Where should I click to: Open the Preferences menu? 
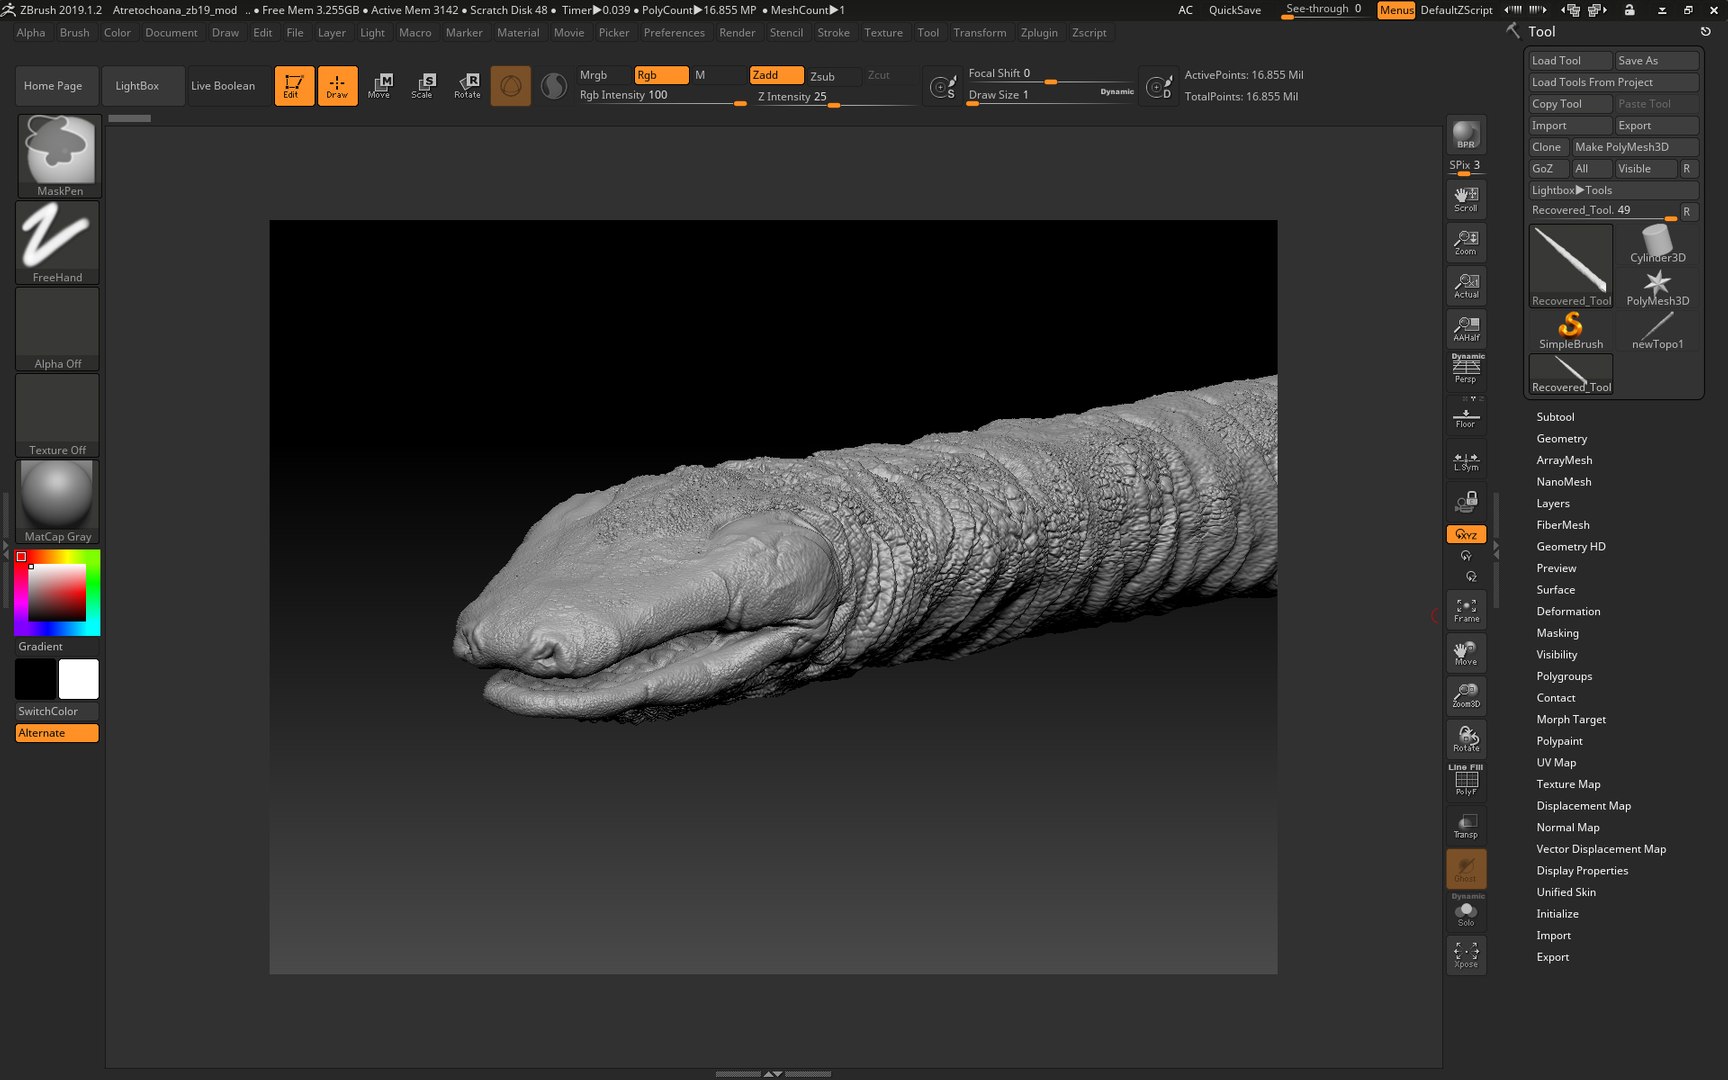[674, 33]
